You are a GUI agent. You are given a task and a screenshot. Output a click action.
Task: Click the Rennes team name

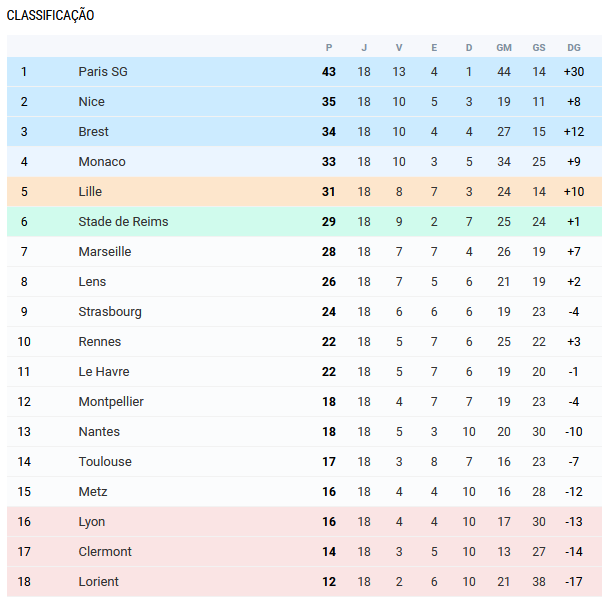tap(100, 342)
